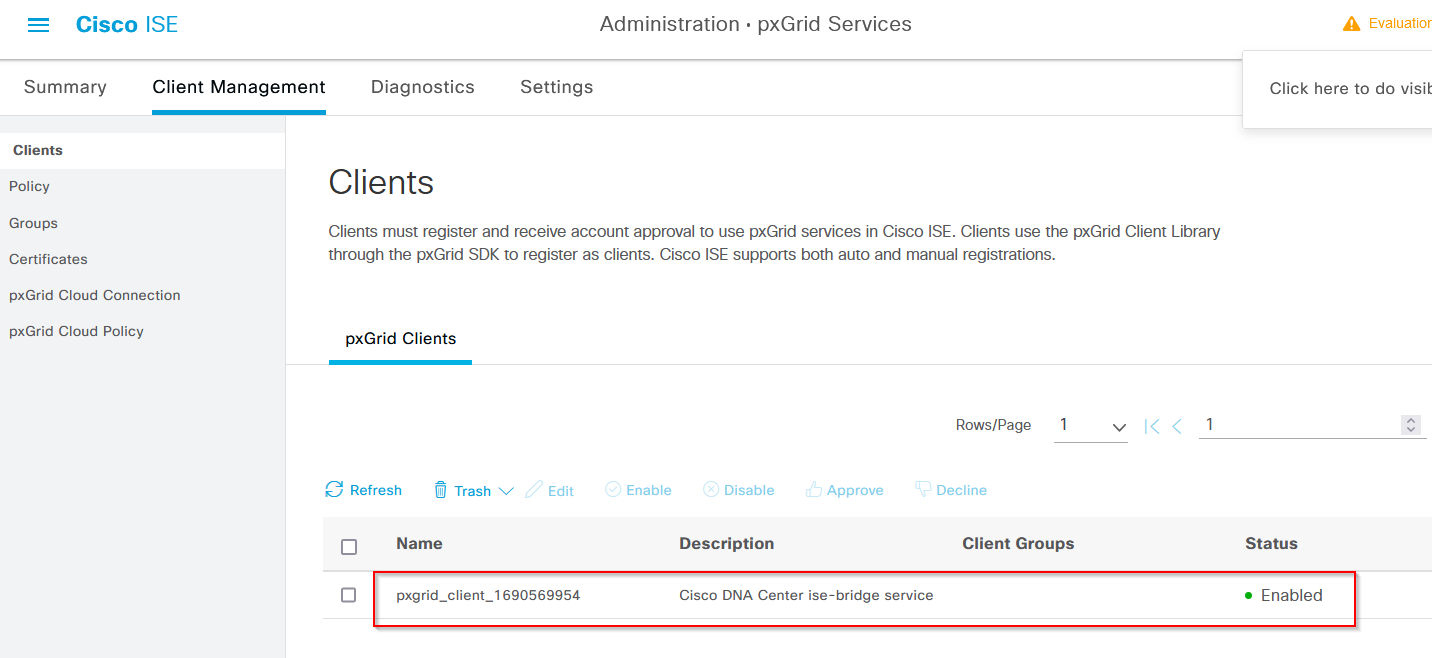Click the Status column header

pyautogui.click(x=1271, y=544)
